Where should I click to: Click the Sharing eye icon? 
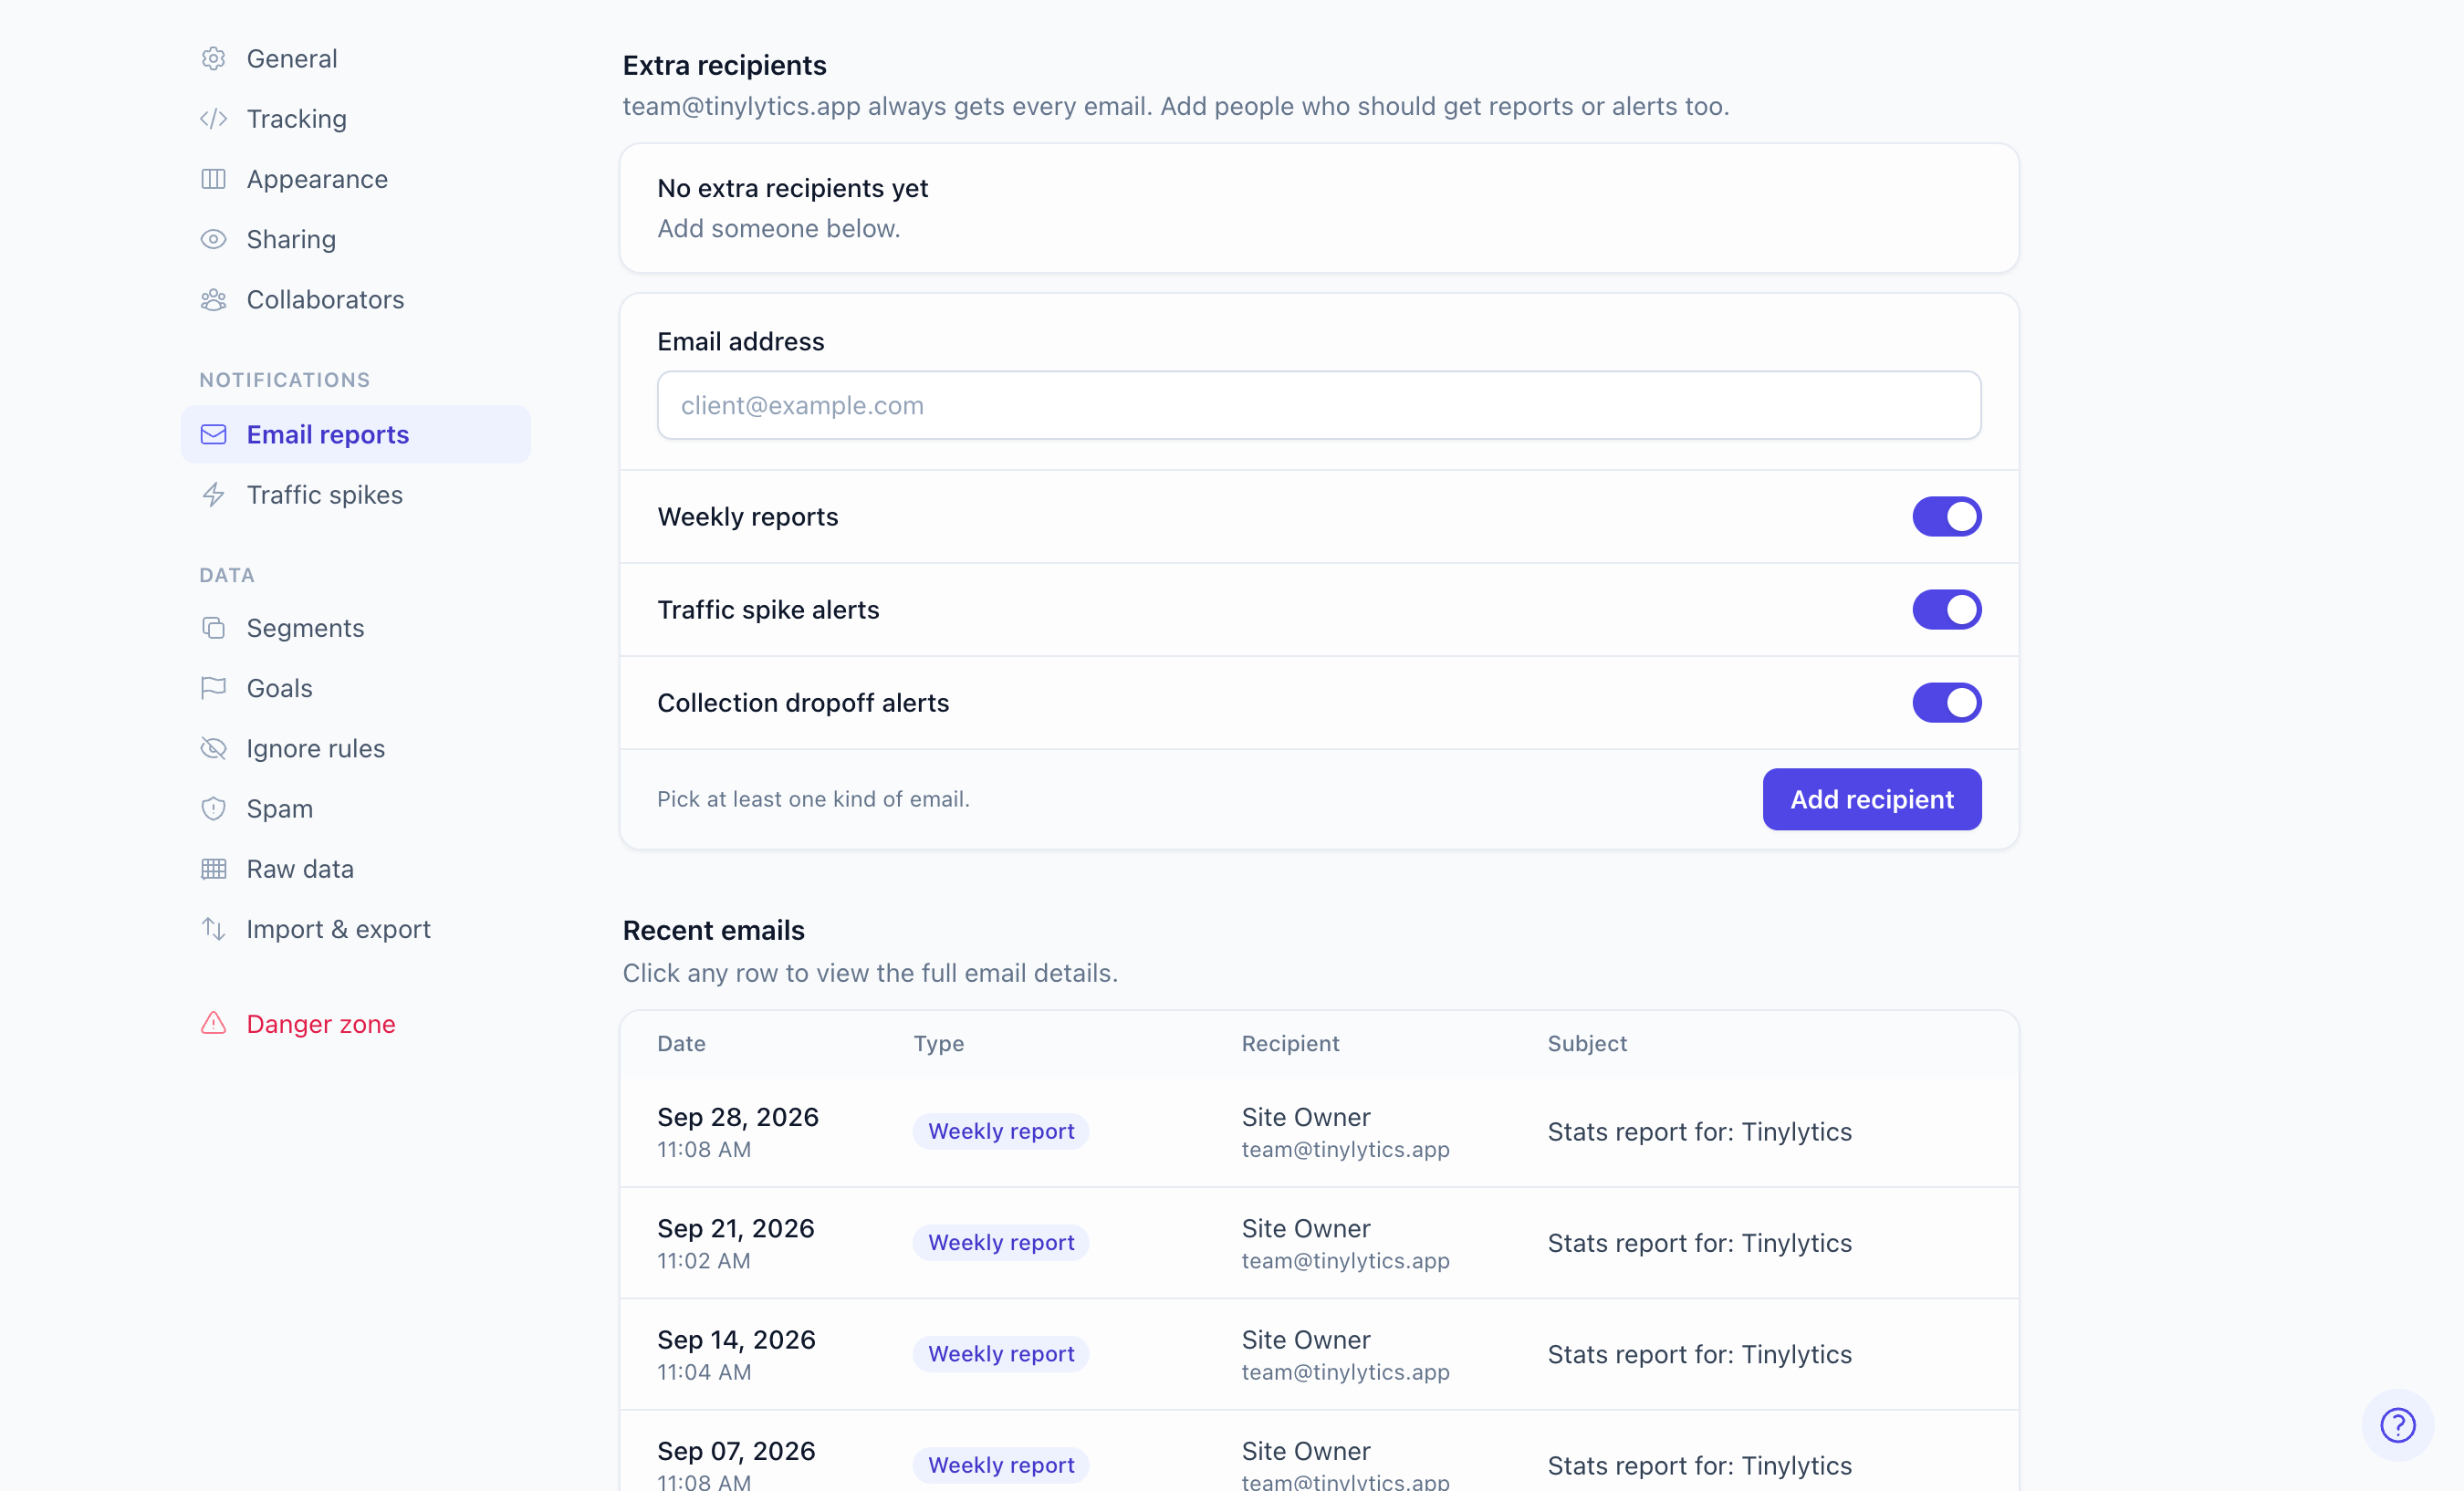click(213, 239)
